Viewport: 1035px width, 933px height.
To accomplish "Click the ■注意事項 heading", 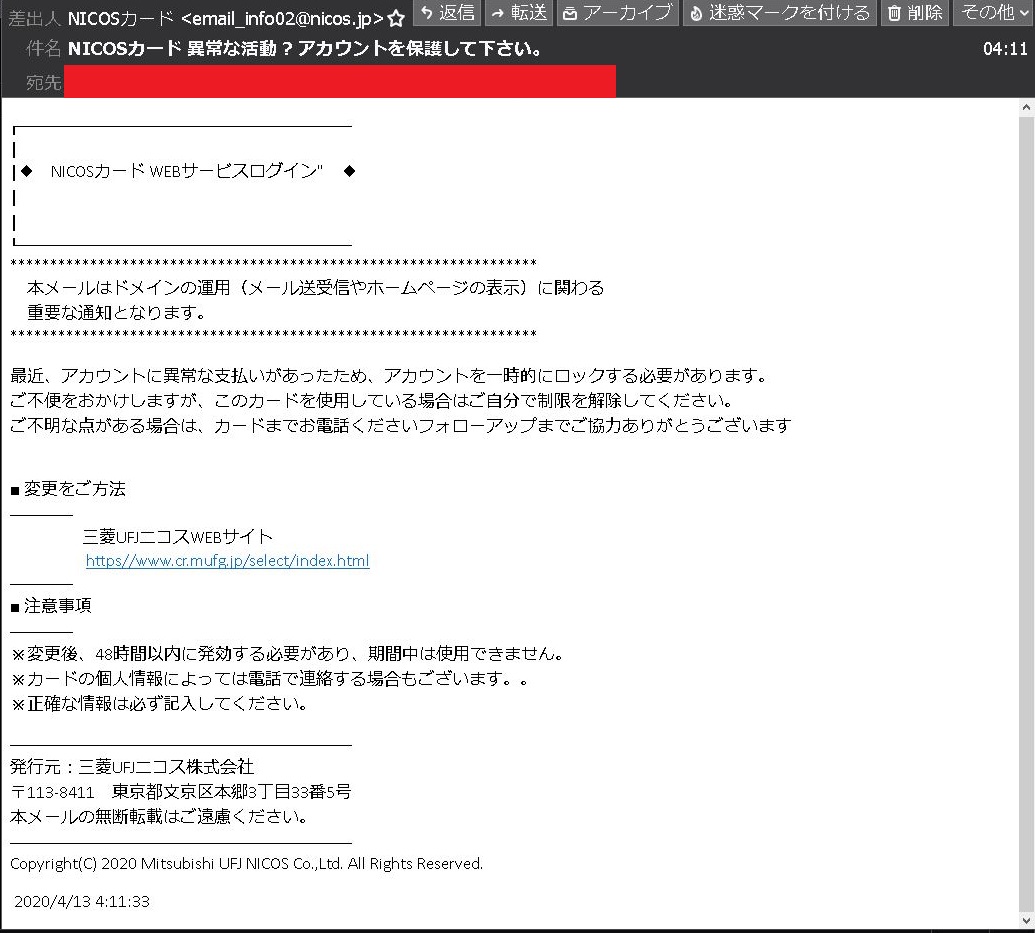I will 51,606.
